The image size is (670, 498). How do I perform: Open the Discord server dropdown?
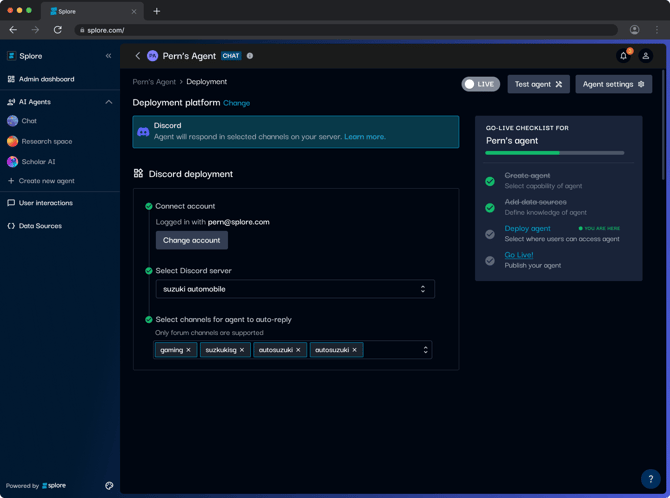tap(295, 289)
